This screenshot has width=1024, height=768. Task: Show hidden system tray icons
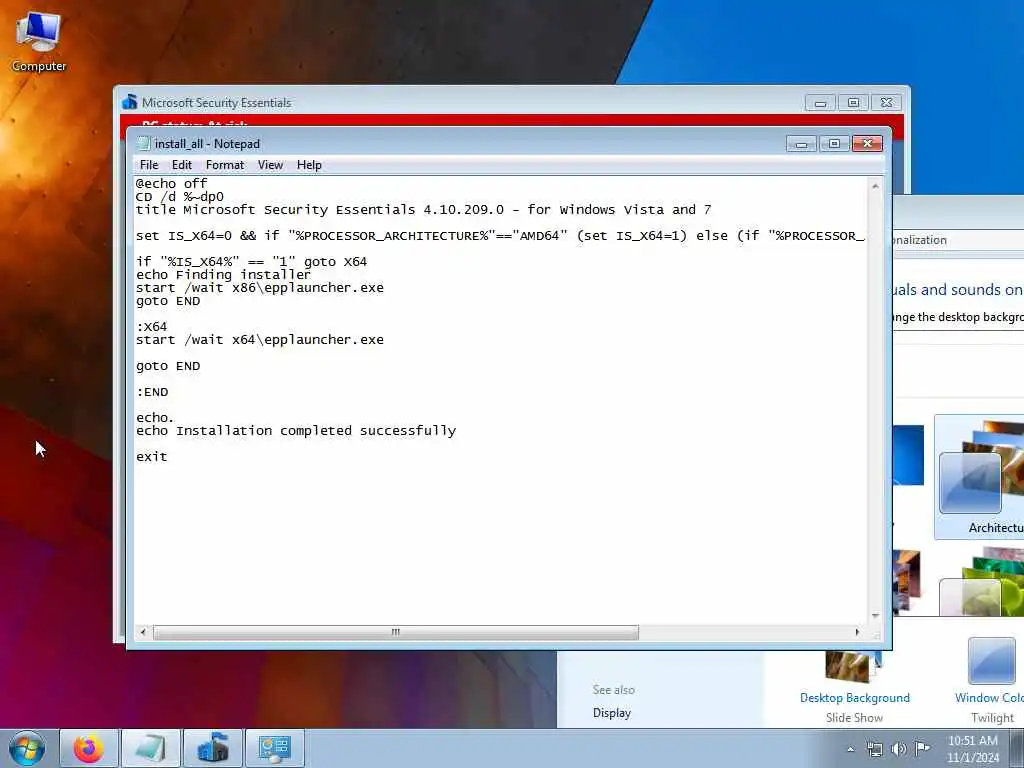pyautogui.click(x=850, y=749)
